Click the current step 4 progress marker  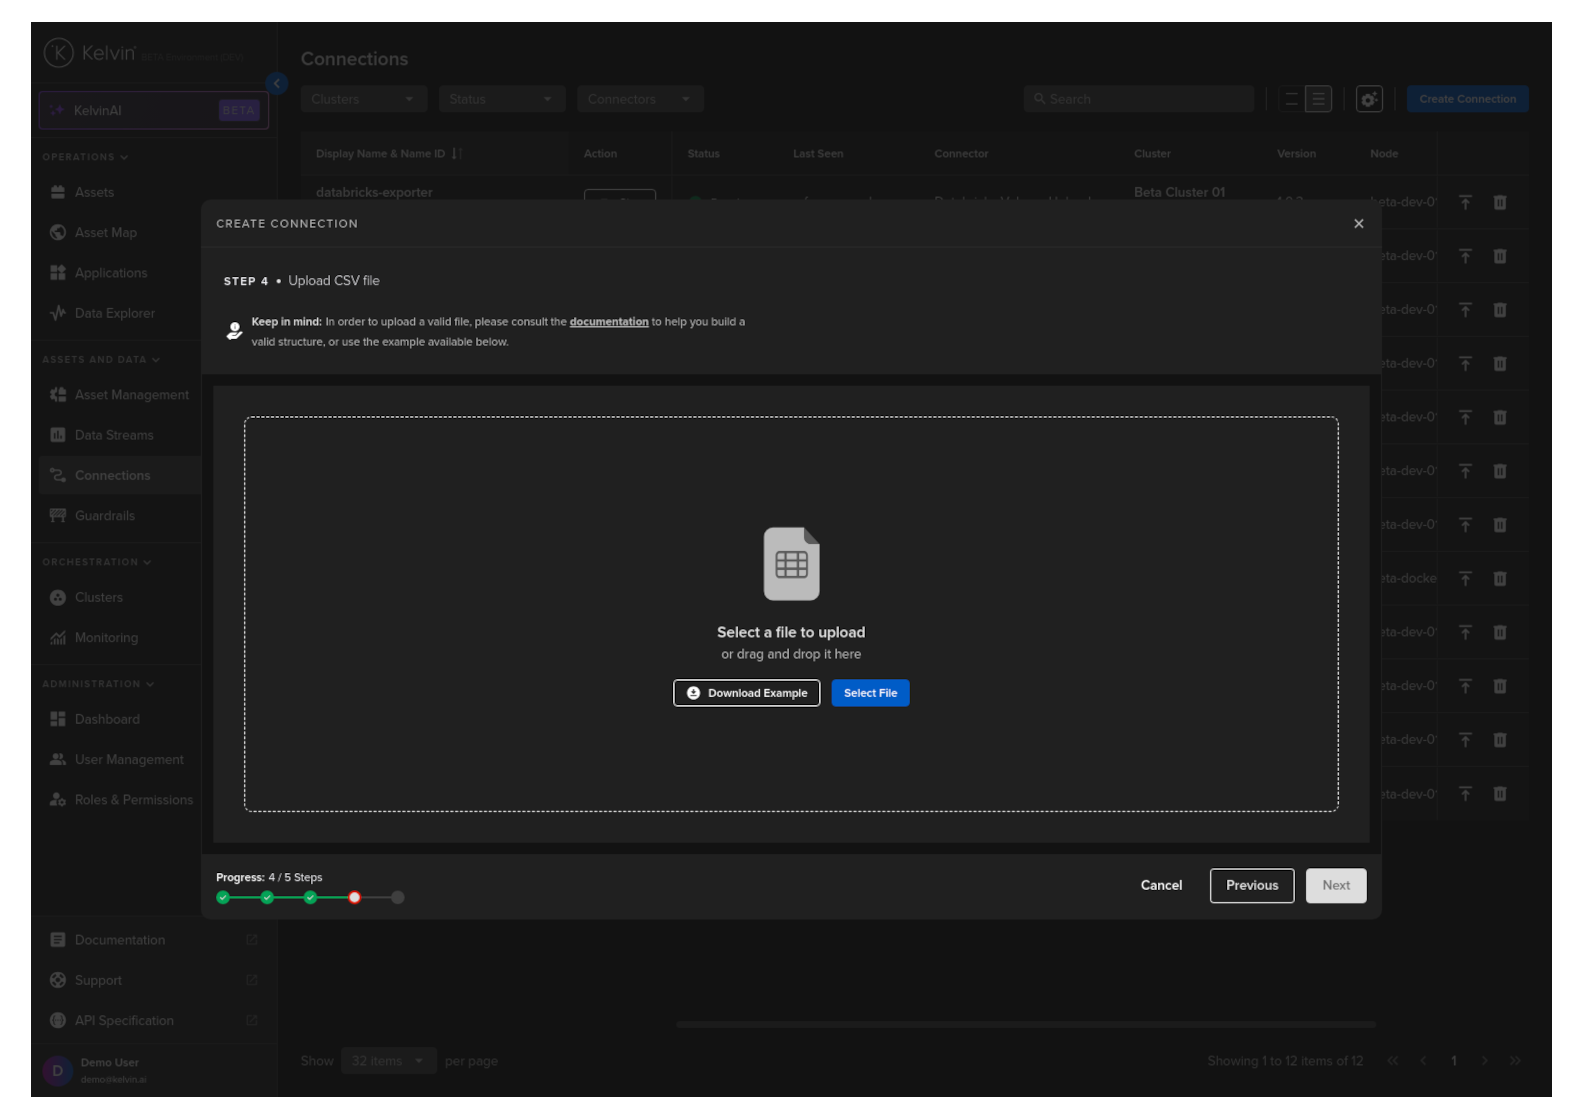coord(354,898)
